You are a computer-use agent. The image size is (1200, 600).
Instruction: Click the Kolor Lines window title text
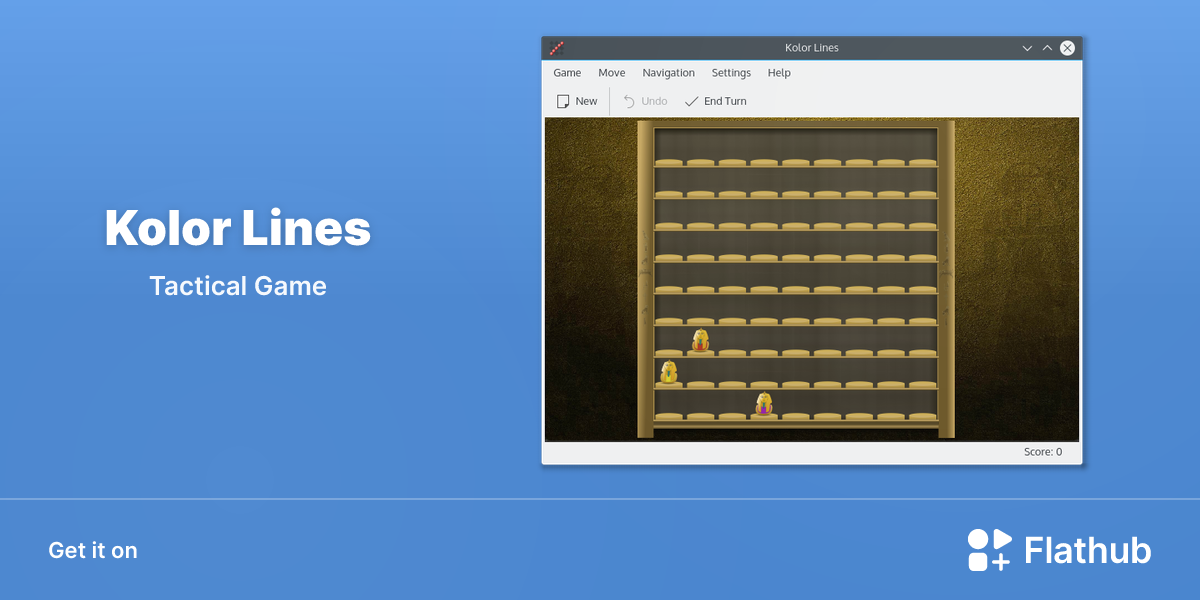(812, 47)
